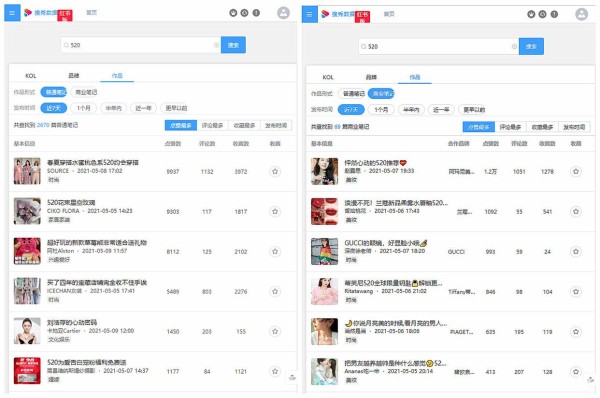Click the 2021-05-07 18:20 date in GUCCI row
This screenshot has width=600, height=398.
(402, 251)
